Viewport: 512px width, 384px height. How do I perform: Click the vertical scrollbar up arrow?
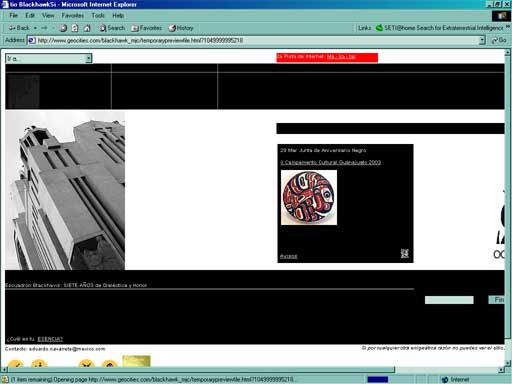(x=508, y=53)
